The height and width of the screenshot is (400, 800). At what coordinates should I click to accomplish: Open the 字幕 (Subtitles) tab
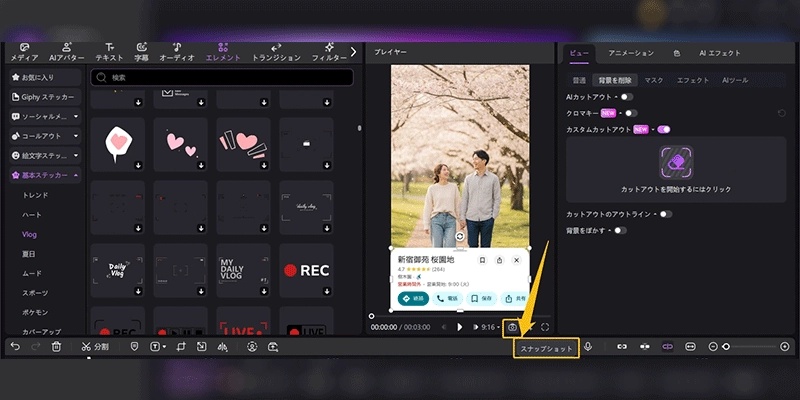tap(141, 53)
